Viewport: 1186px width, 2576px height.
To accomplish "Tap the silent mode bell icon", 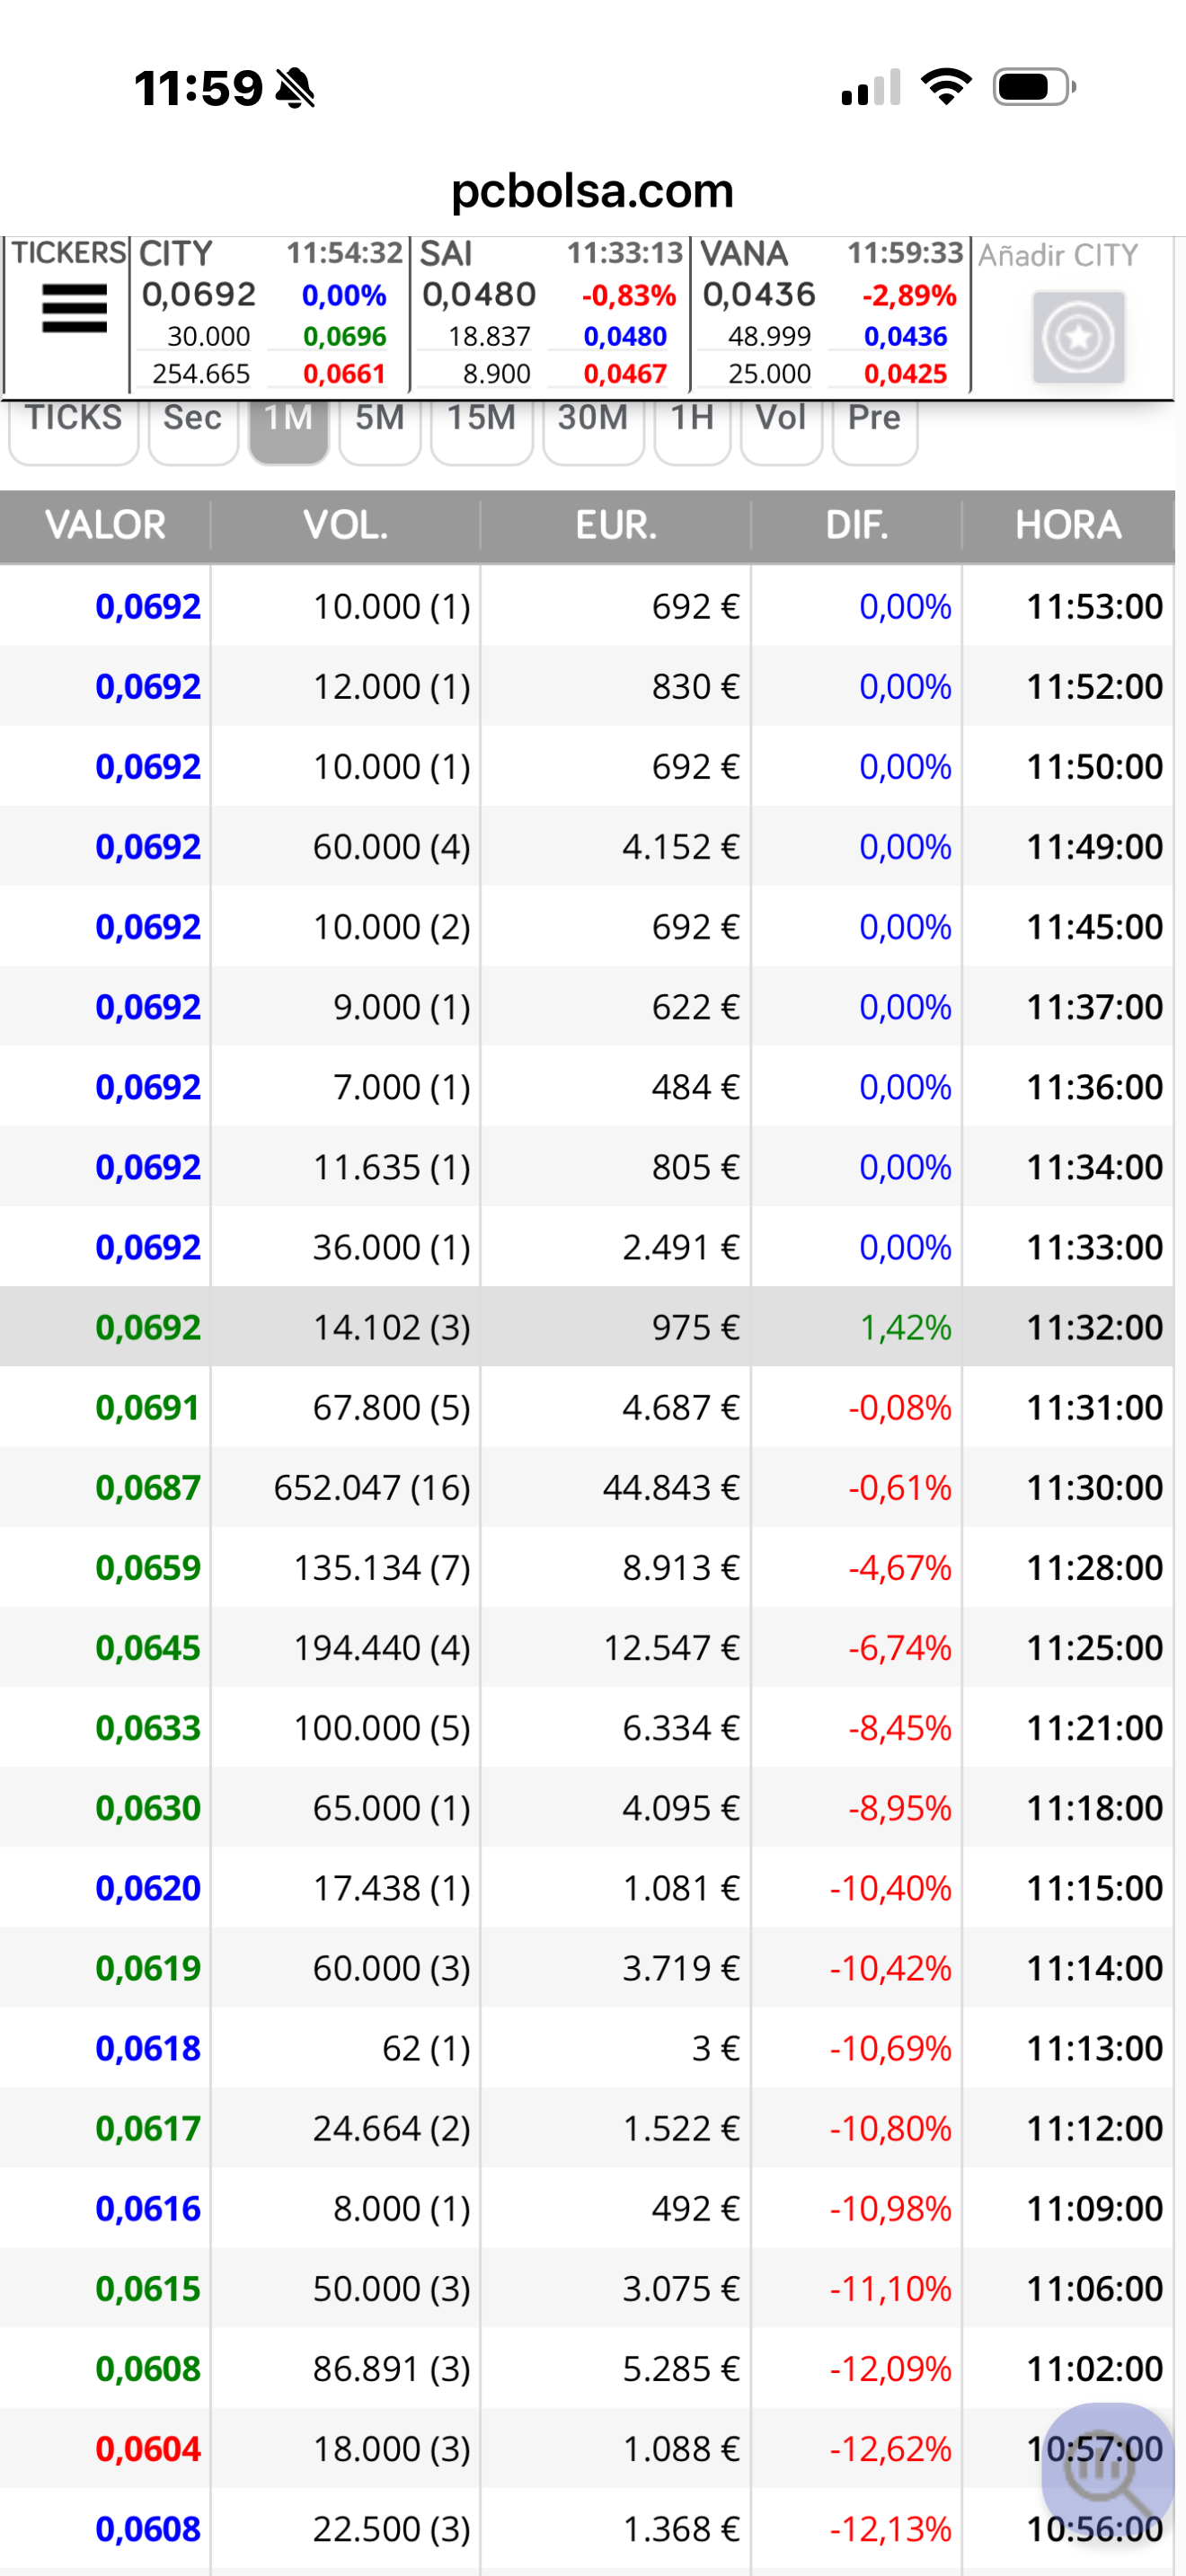I will 295,88.
